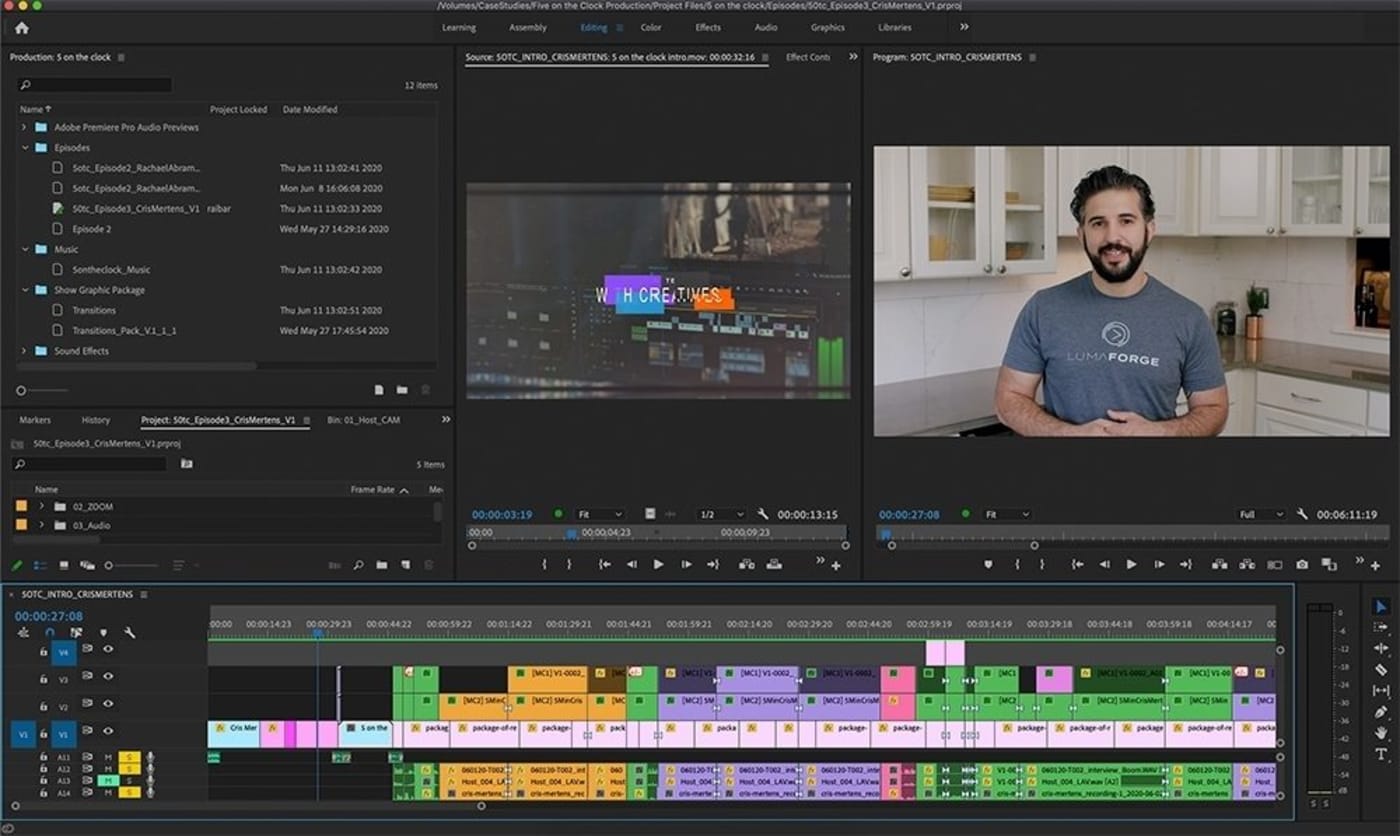Toggle the V4 track target button
Image resolution: width=1400 pixels, height=836 pixels.
click(x=63, y=652)
